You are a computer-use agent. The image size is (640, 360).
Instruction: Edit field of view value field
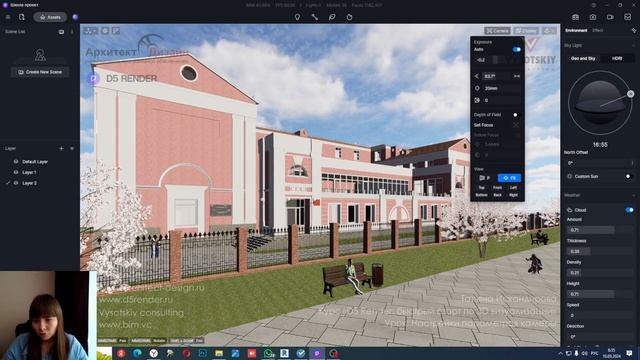click(496, 76)
